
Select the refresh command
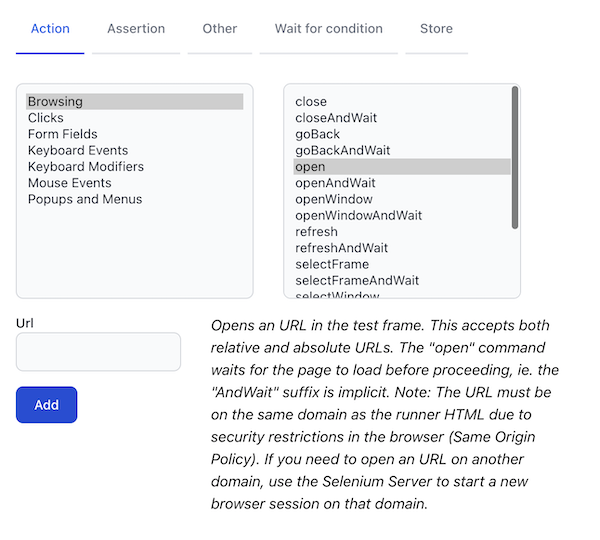[402, 232]
